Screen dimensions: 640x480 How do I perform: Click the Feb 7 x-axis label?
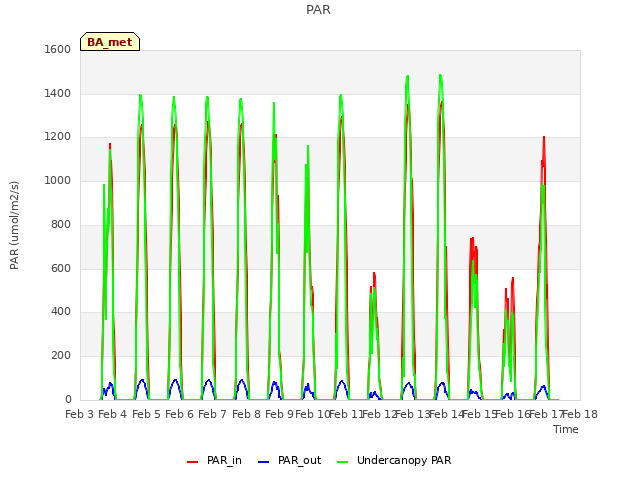(212, 414)
